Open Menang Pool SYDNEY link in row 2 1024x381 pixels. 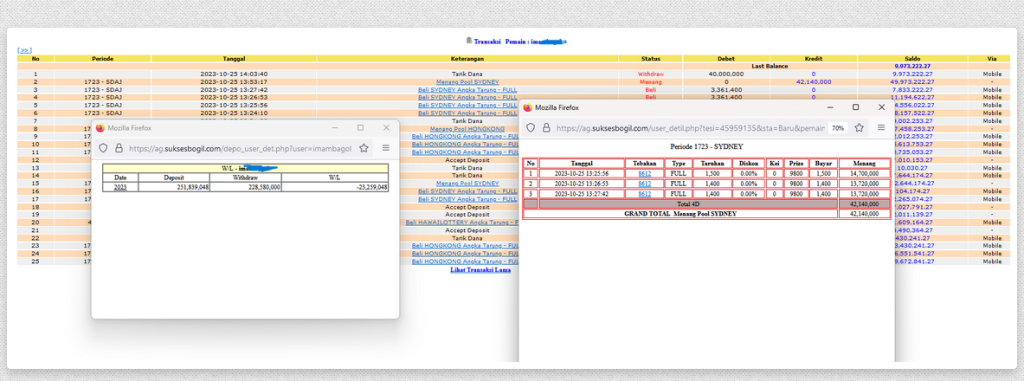pyautogui.click(x=468, y=82)
